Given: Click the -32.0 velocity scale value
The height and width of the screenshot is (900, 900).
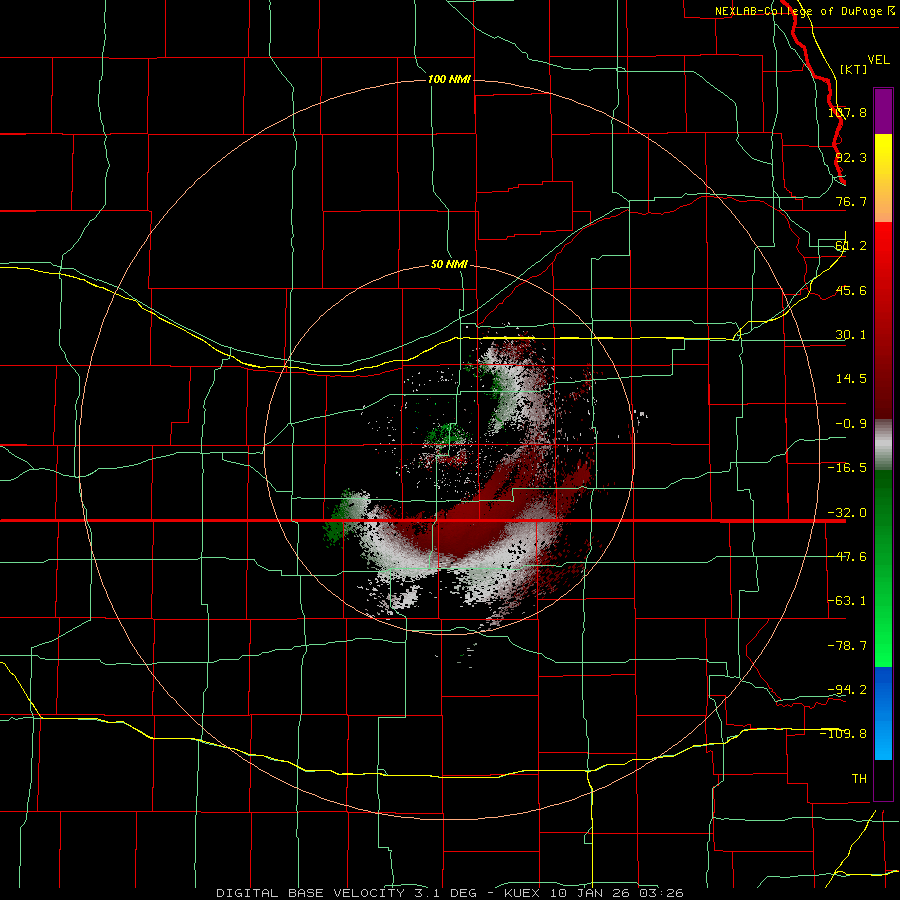Looking at the screenshot, I should [x=847, y=513].
